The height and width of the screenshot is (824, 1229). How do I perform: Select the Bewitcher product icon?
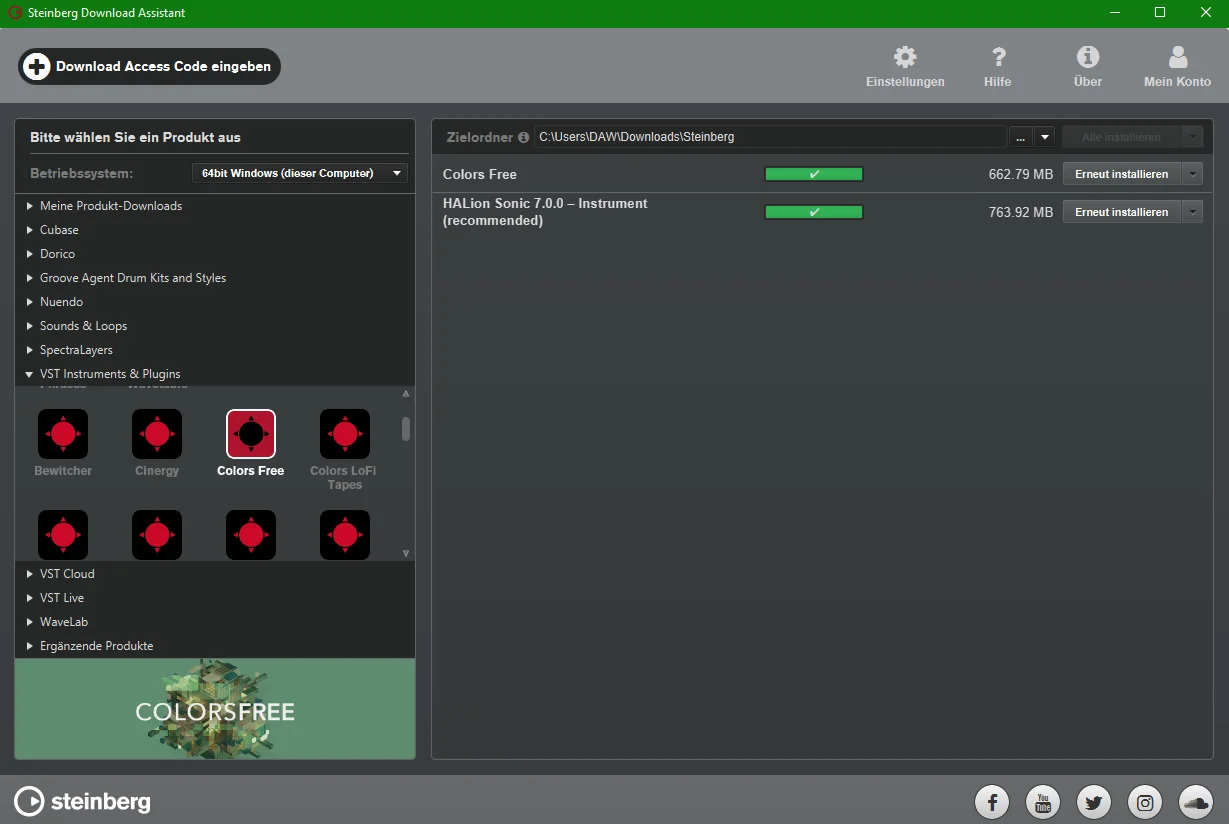point(63,434)
